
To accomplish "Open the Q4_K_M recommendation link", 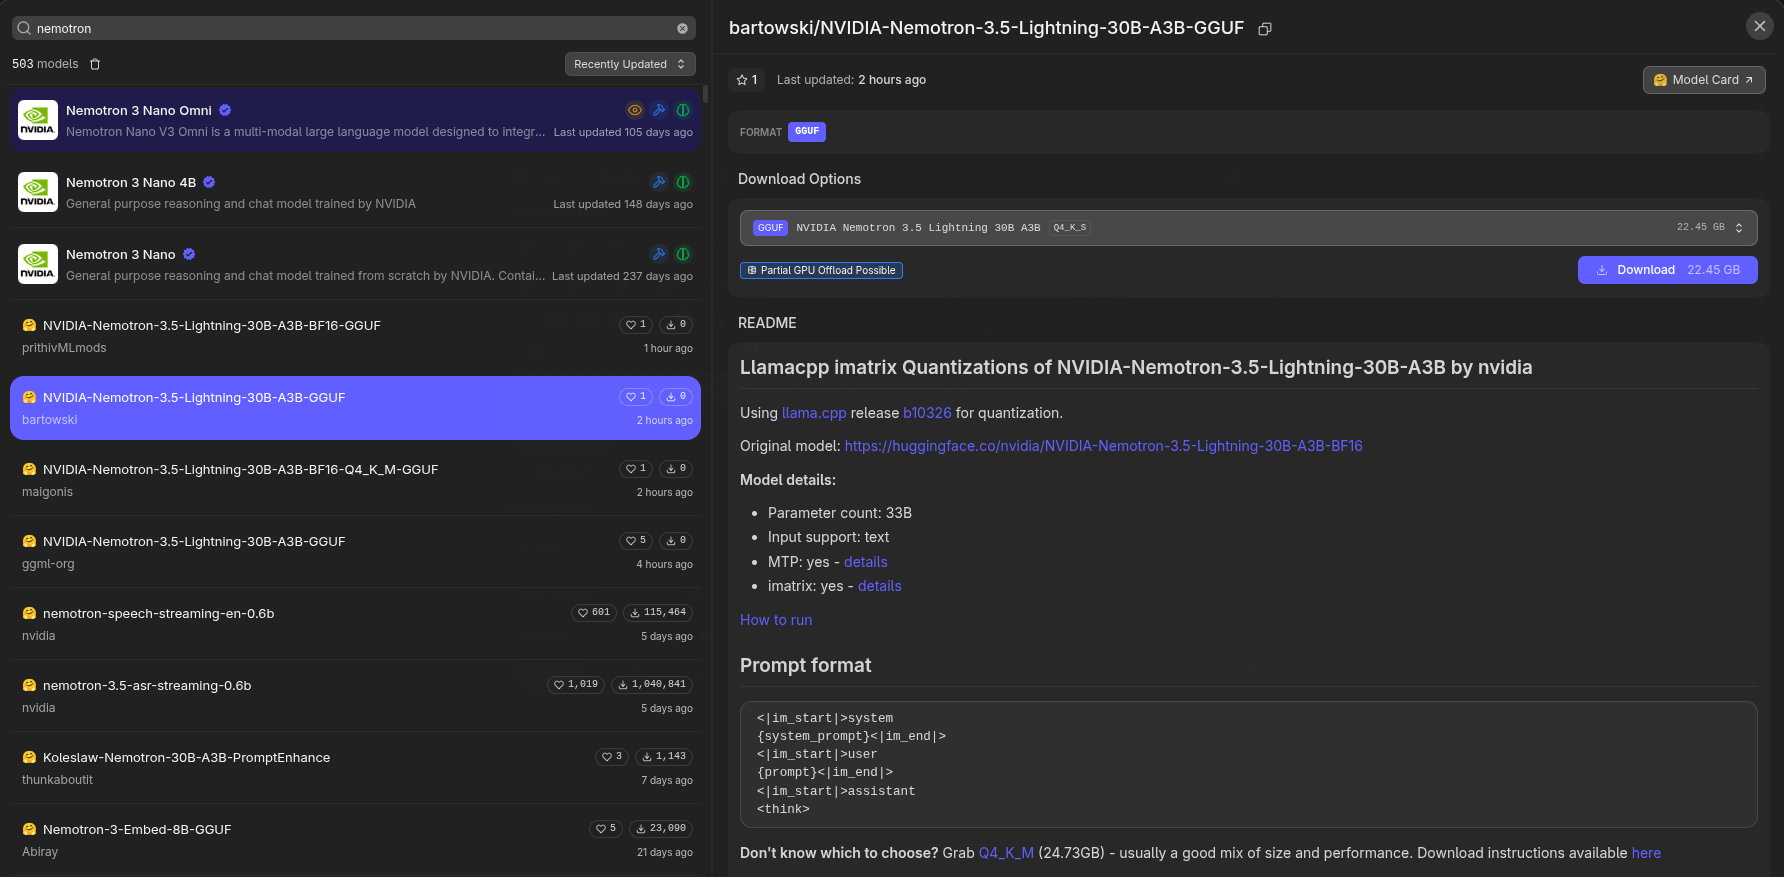I will pos(1006,853).
